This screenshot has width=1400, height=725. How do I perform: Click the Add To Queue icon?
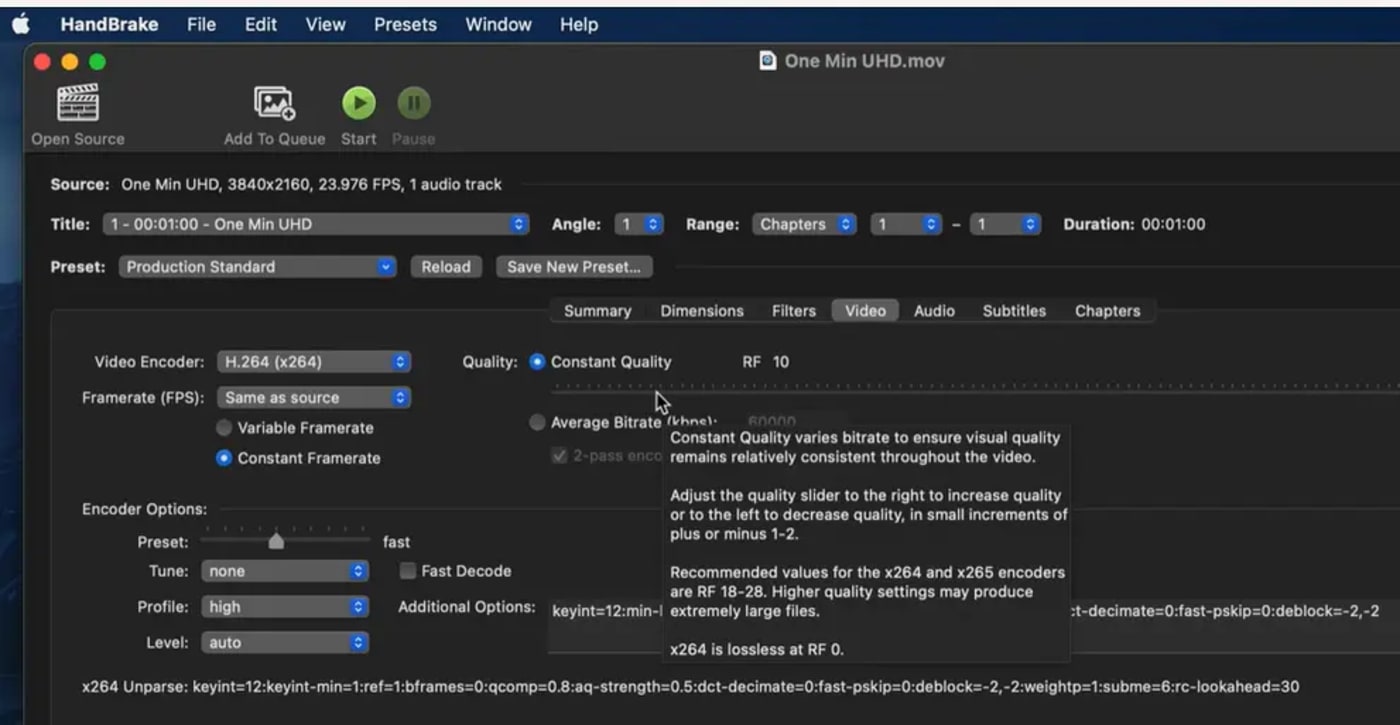click(x=274, y=103)
